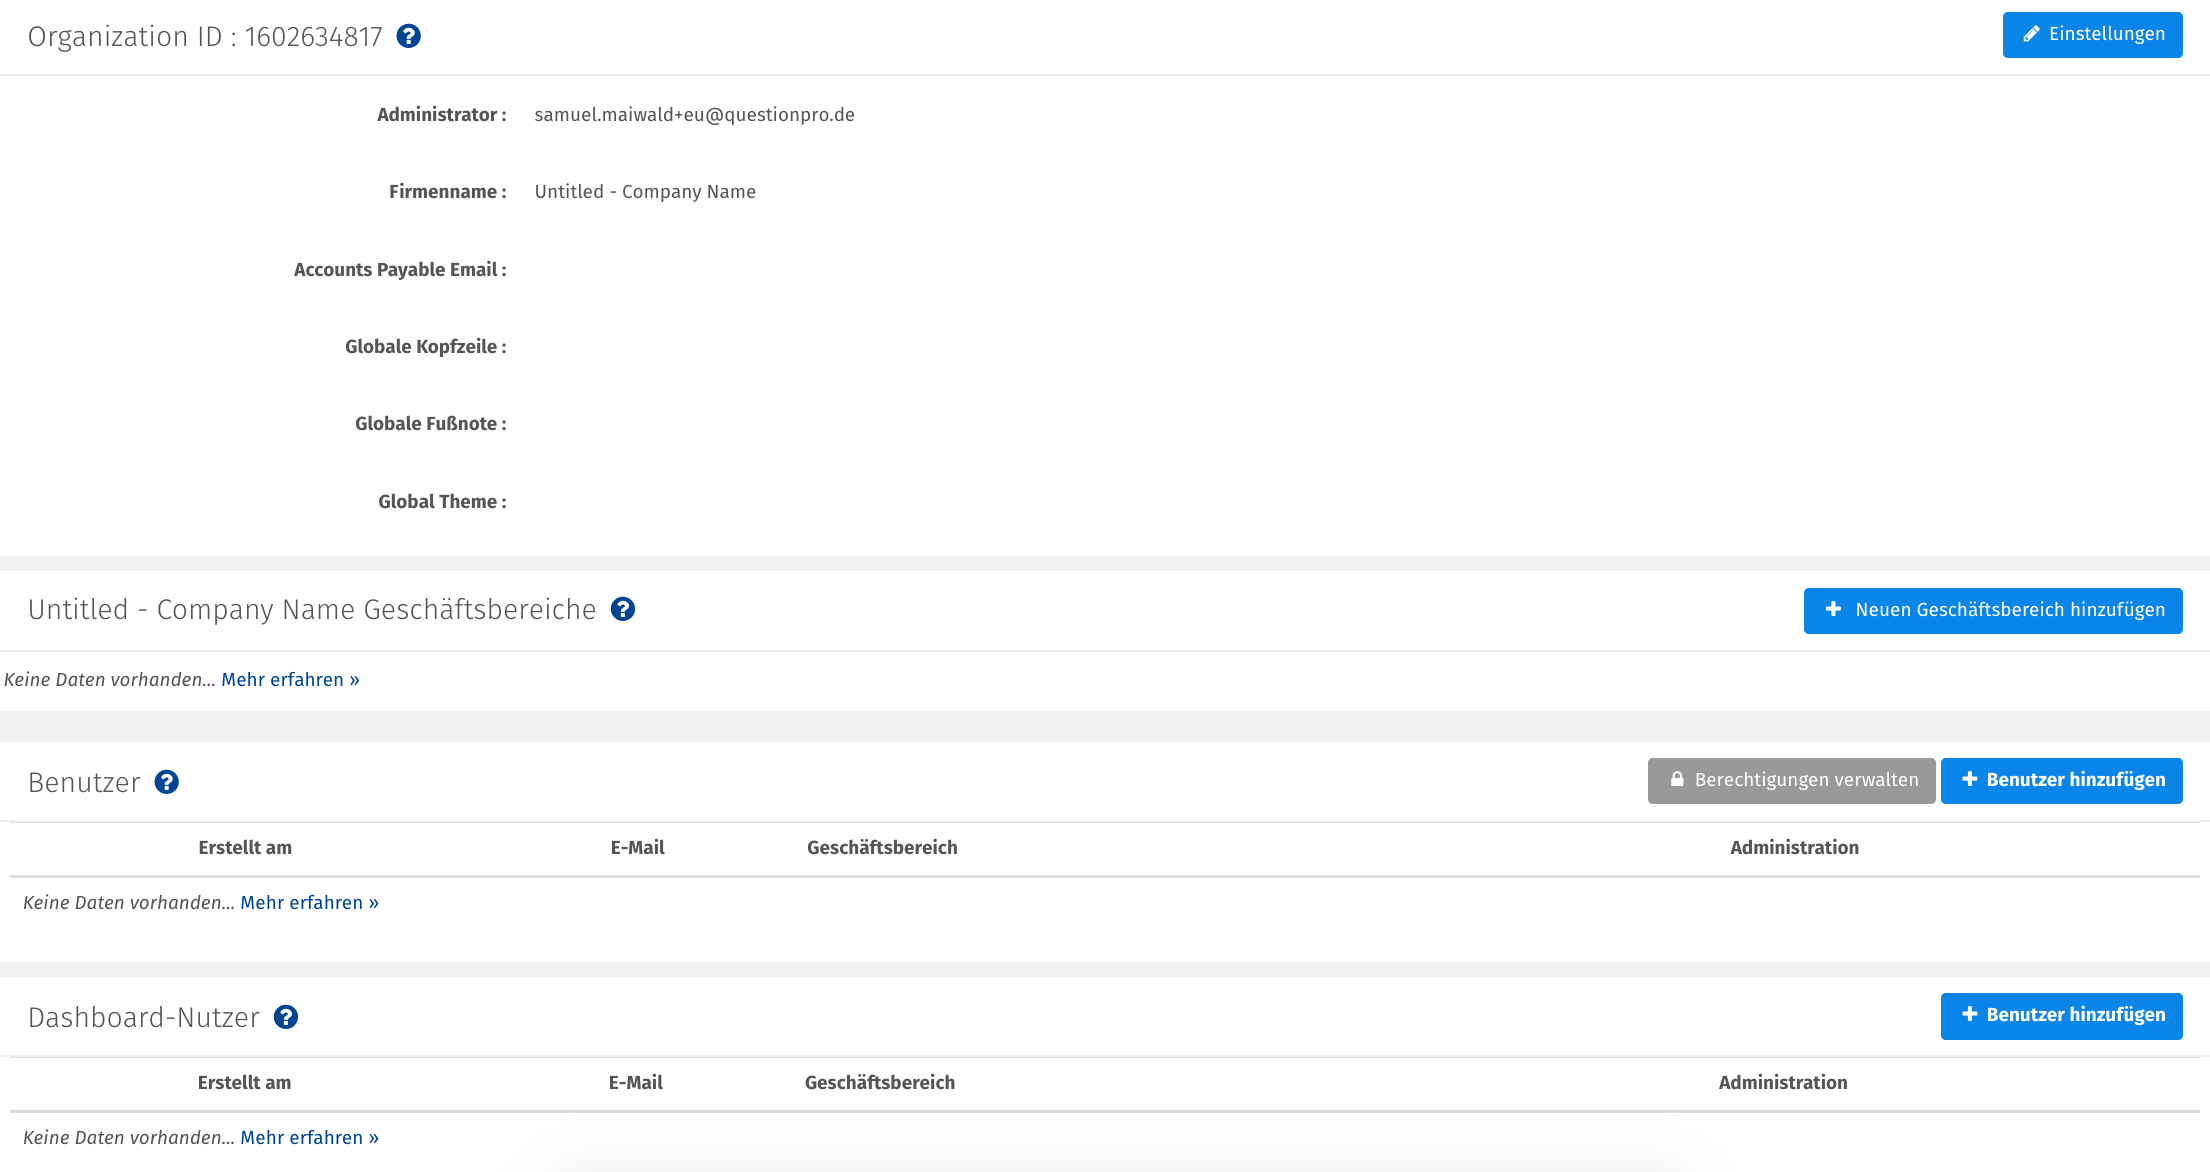The image size is (2210, 1172).
Task: Click help icon beside Geschäftsbereiche heading
Action: pos(623,609)
